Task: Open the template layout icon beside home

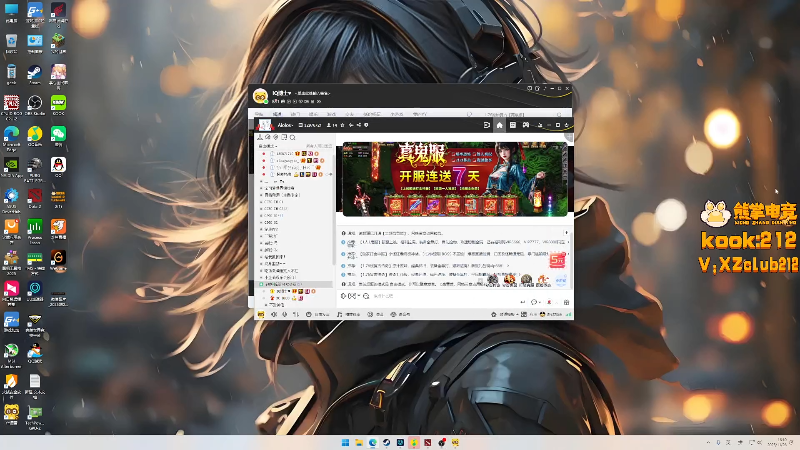Action: point(513,125)
